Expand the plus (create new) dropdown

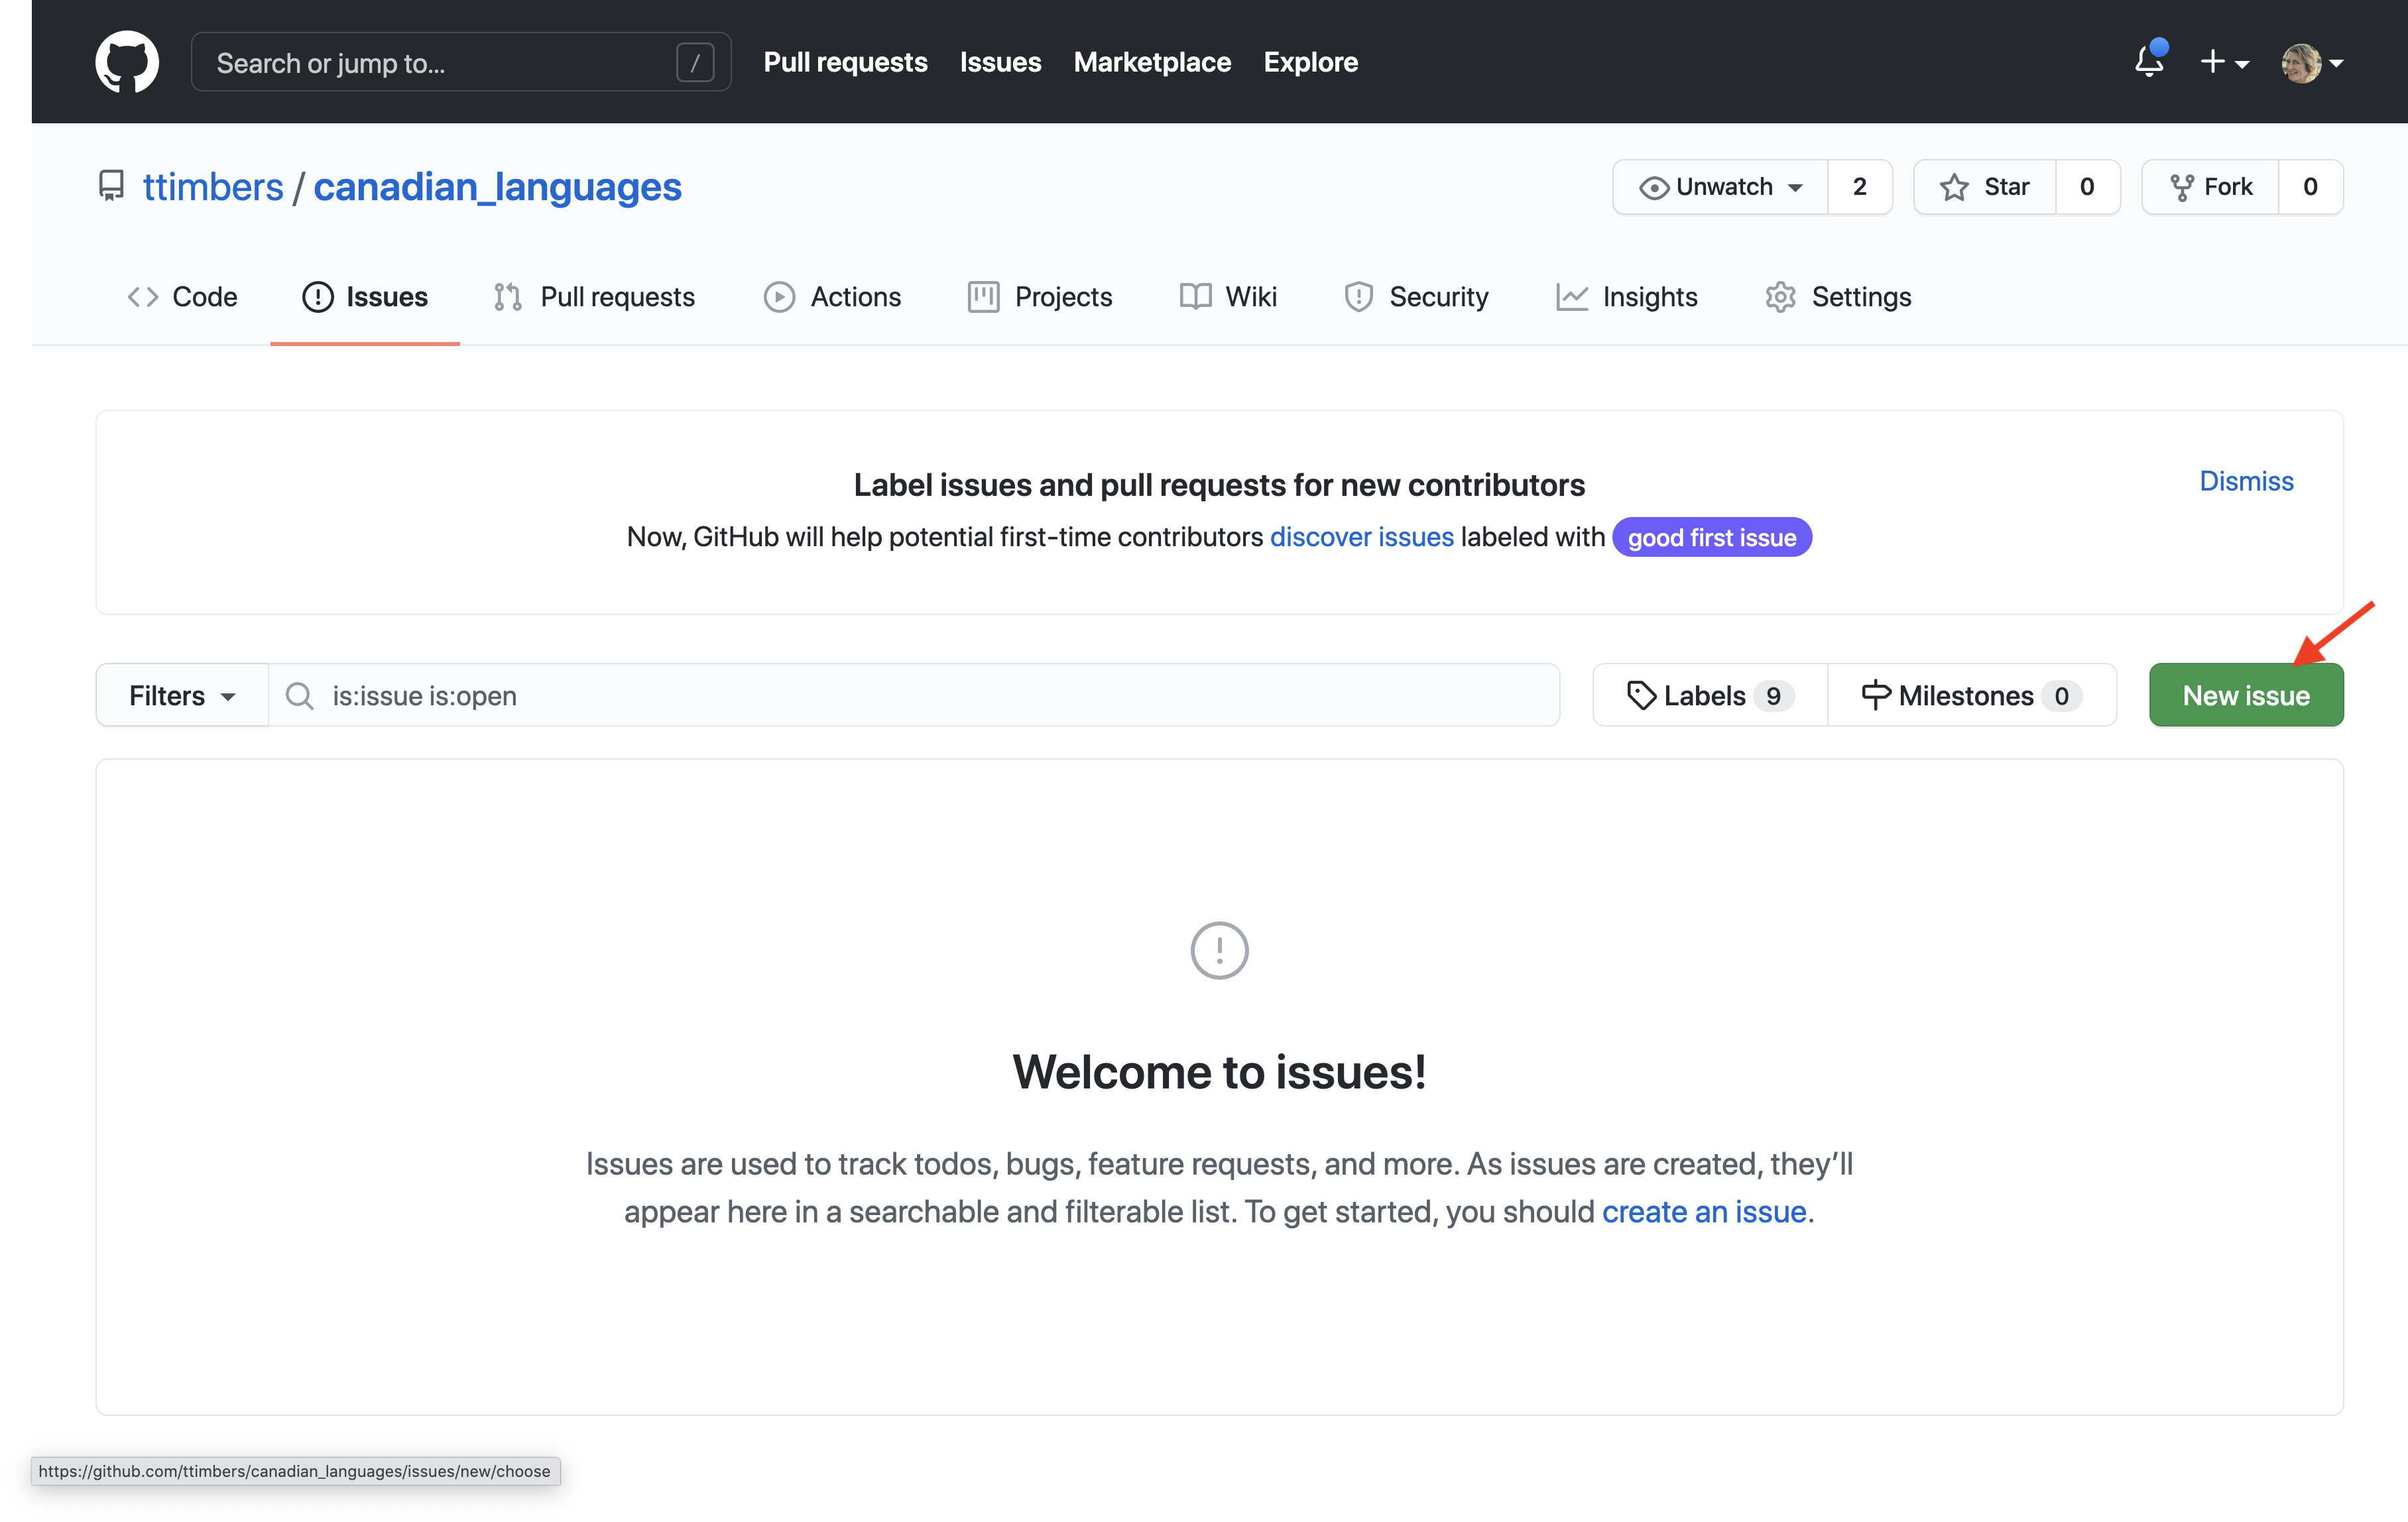pyautogui.click(x=2225, y=62)
